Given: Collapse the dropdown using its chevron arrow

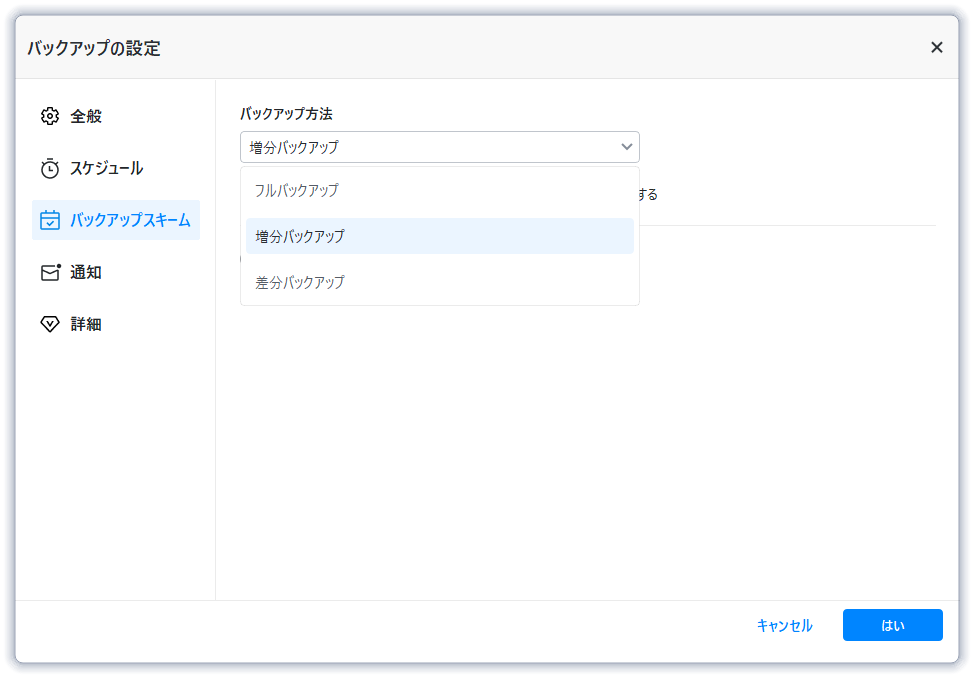Looking at the screenshot, I should (x=627, y=147).
